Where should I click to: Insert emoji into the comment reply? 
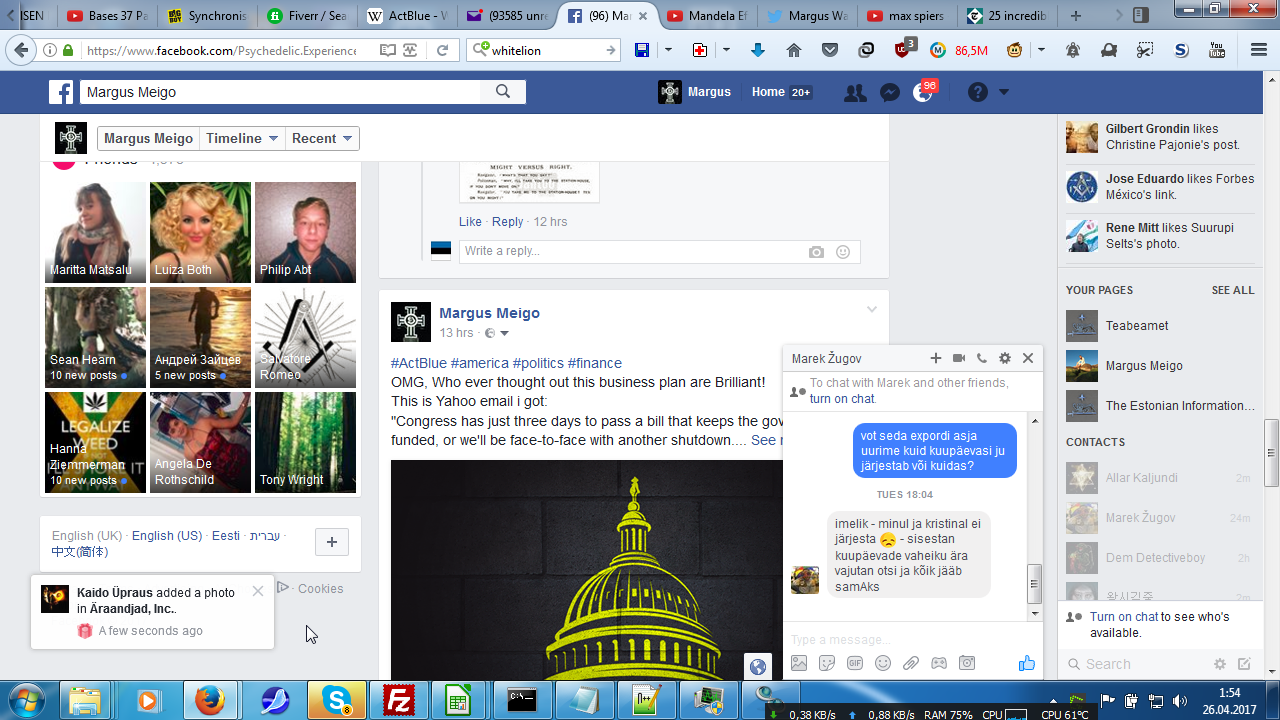point(843,252)
